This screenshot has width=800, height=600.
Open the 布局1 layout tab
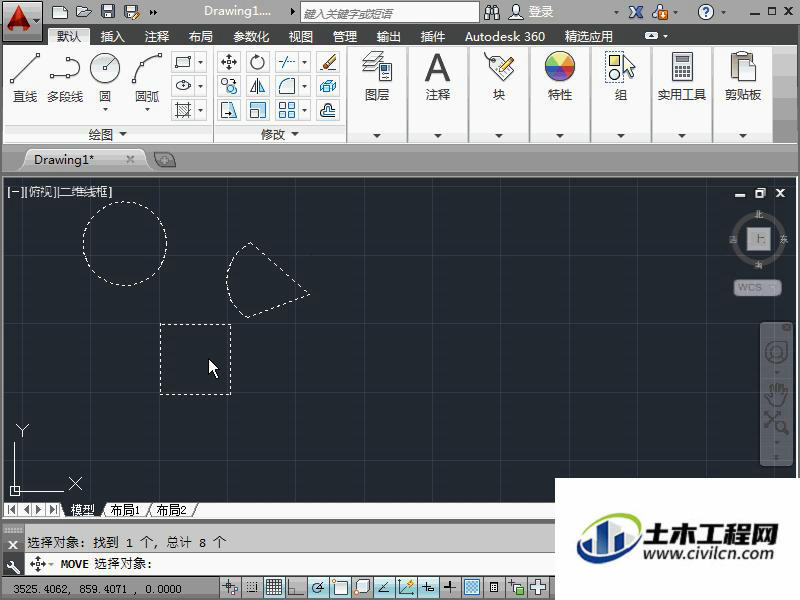125,510
